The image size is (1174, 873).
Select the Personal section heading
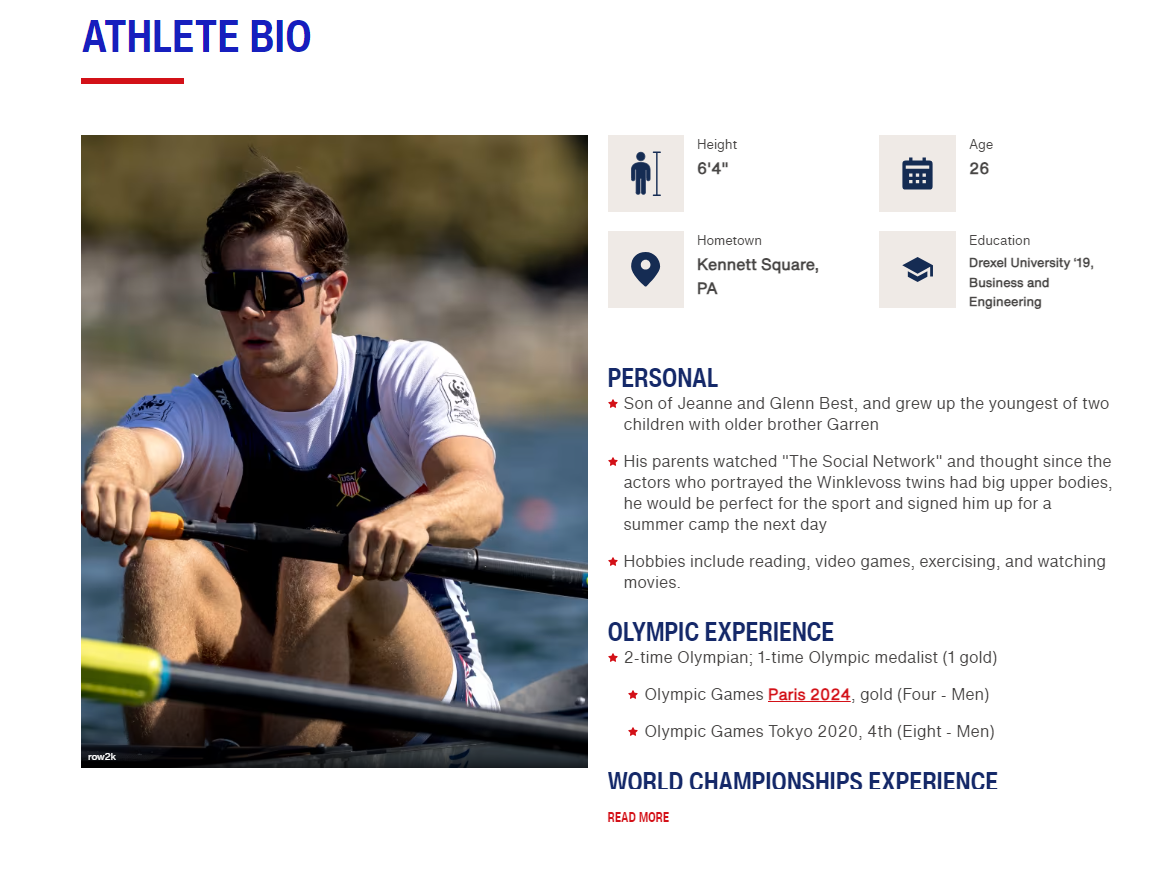pyautogui.click(x=662, y=378)
